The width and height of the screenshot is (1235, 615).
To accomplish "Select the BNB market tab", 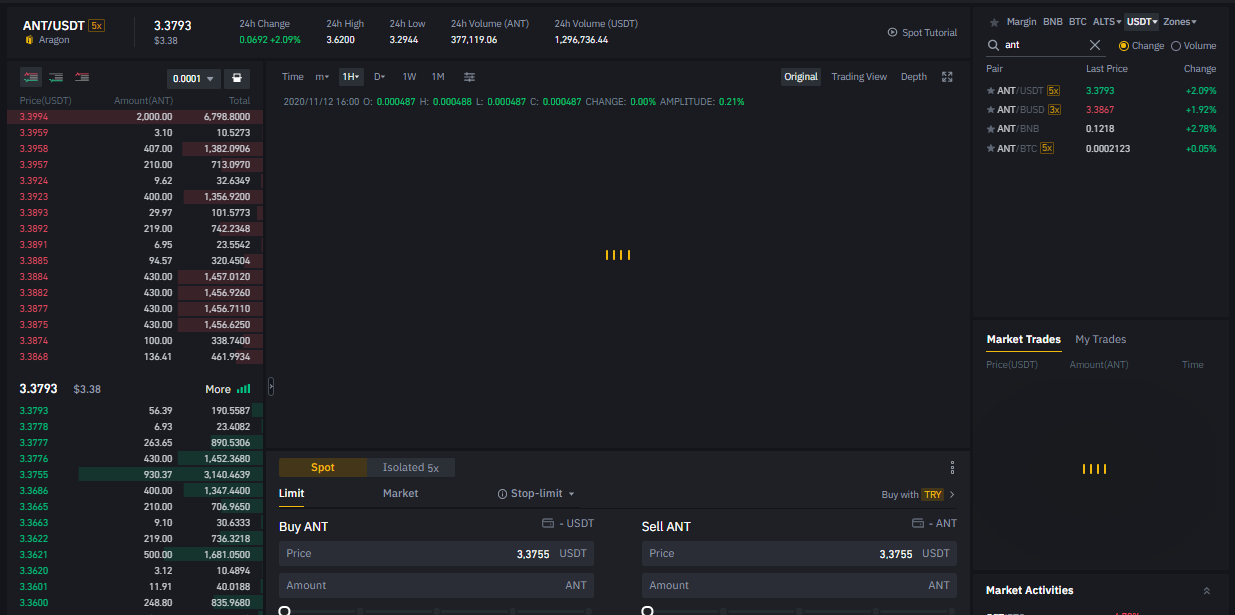I will 1053,22.
